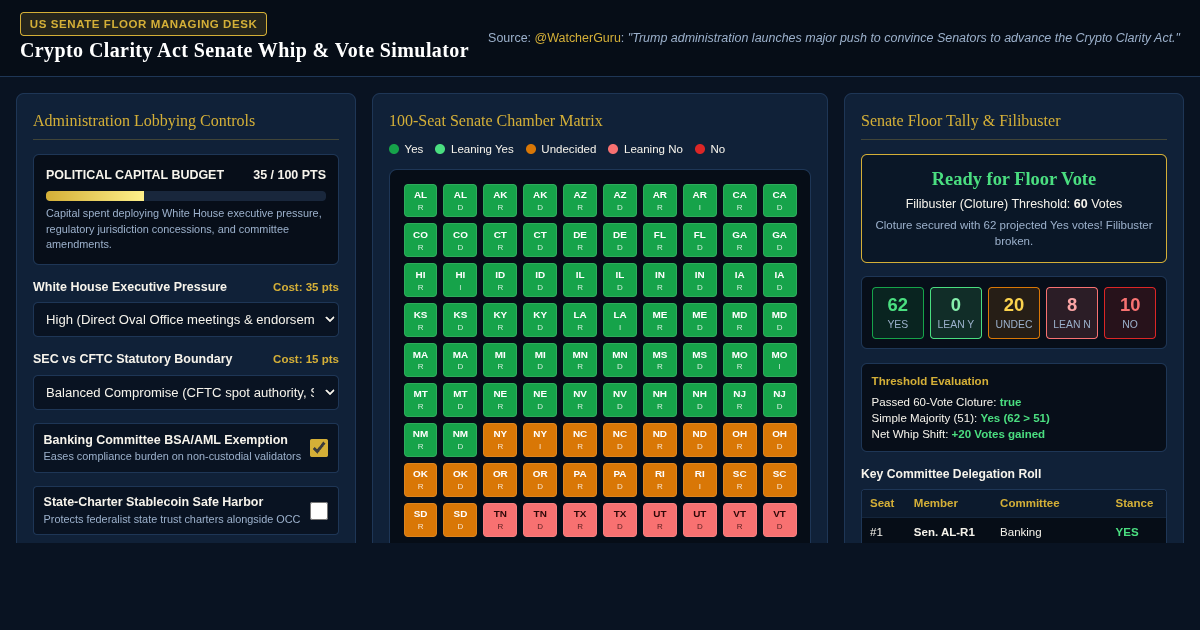This screenshot has height=630, width=1200.
Task: Click the Ready for Floor Vote status heading
Action: click(x=1014, y=179)
